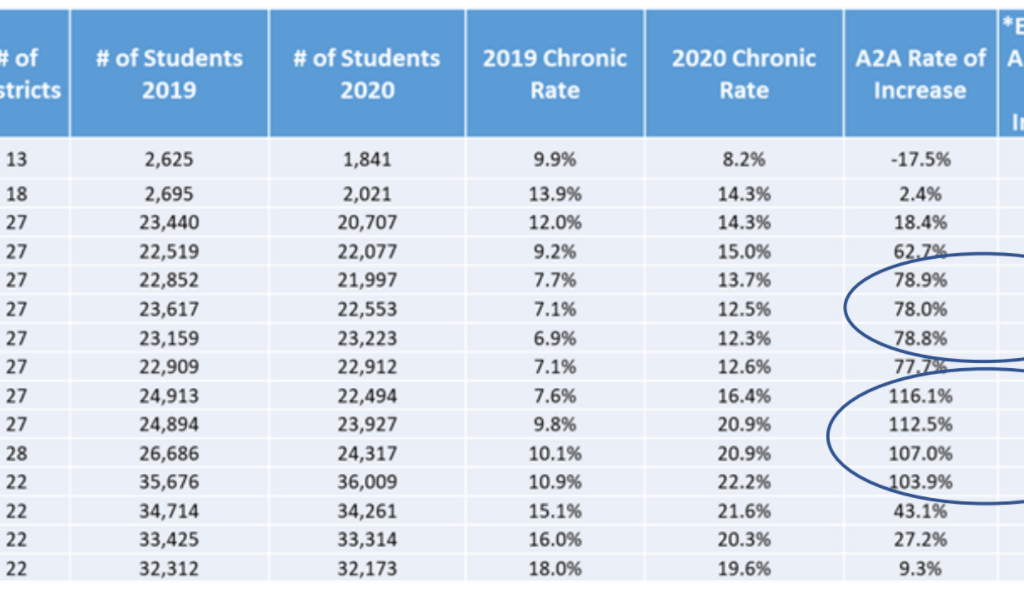Click the cell showing 36,009 students

pos(366,483)
